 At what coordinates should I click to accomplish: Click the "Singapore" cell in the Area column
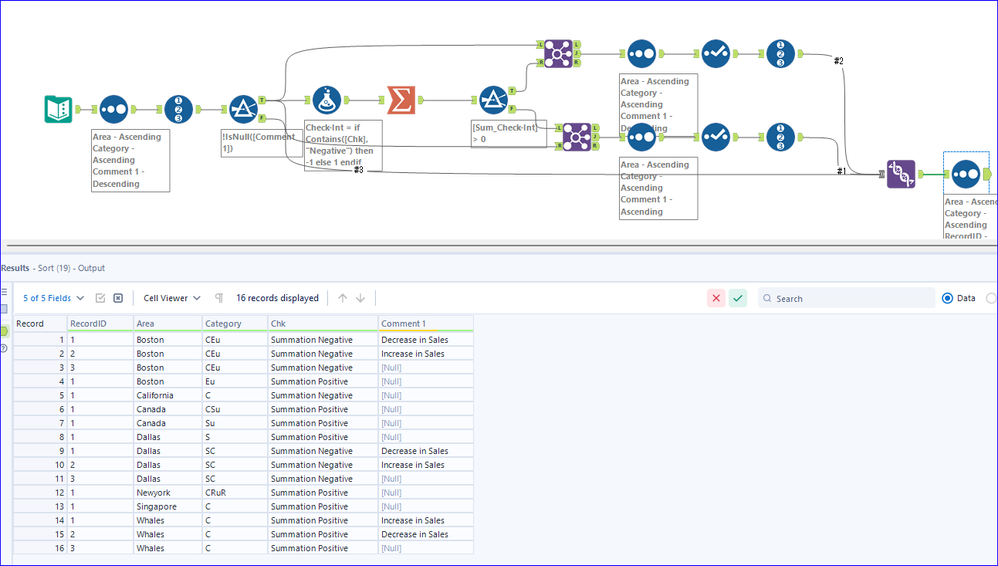click(x=168, y=507)
